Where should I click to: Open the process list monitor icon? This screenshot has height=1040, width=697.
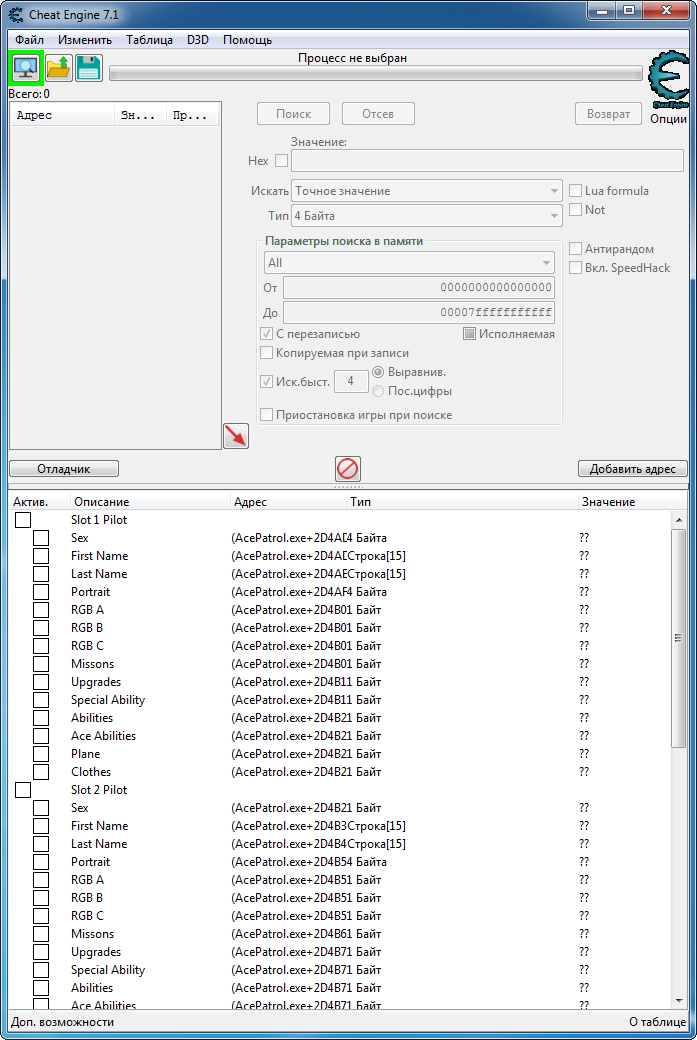click(x=26, y=68)
